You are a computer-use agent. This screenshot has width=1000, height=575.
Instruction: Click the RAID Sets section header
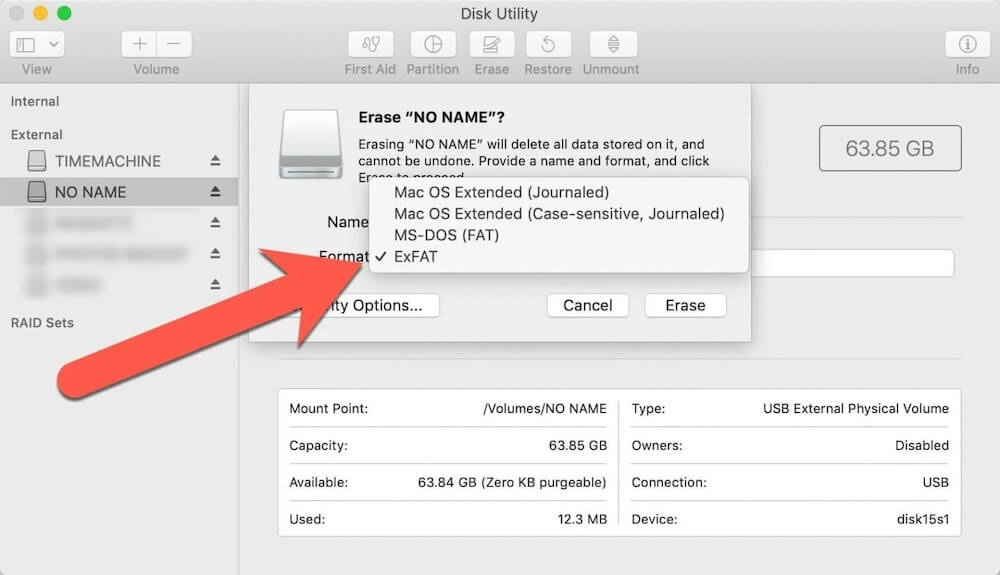click(42, 323)
